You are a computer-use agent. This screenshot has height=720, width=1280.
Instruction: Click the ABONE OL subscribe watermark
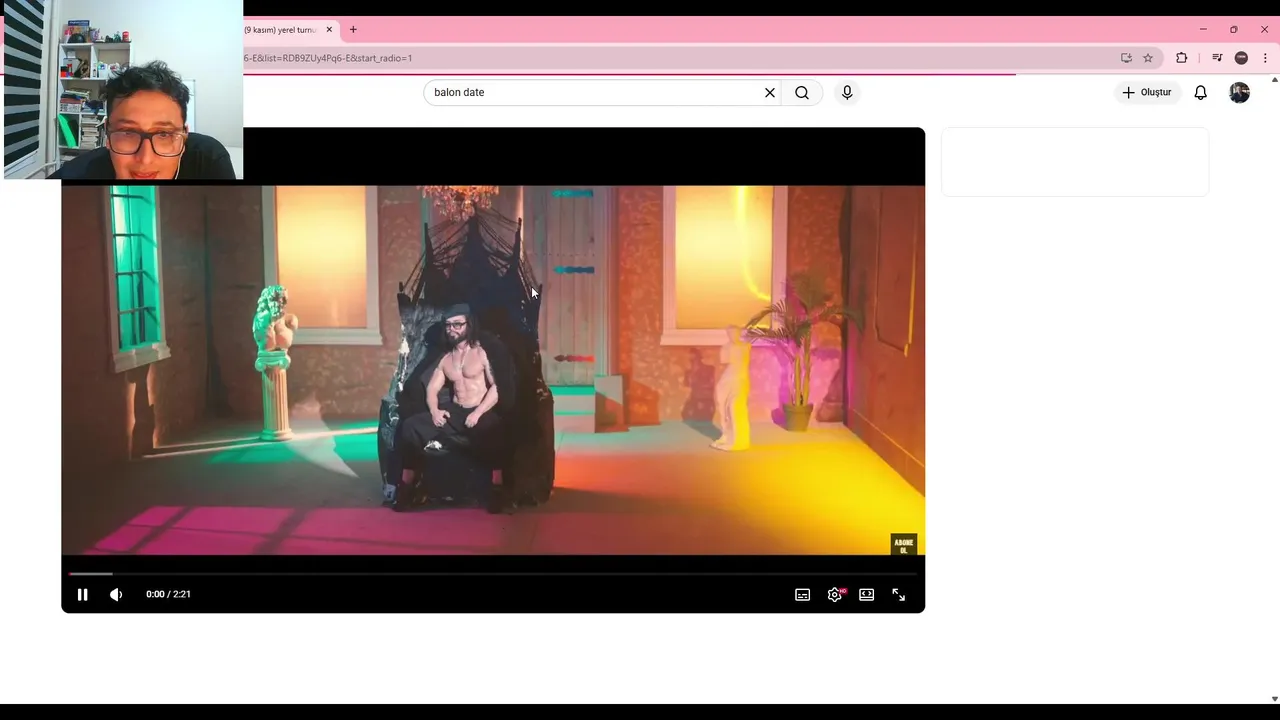pyautogui.click(x=903, y=545)
